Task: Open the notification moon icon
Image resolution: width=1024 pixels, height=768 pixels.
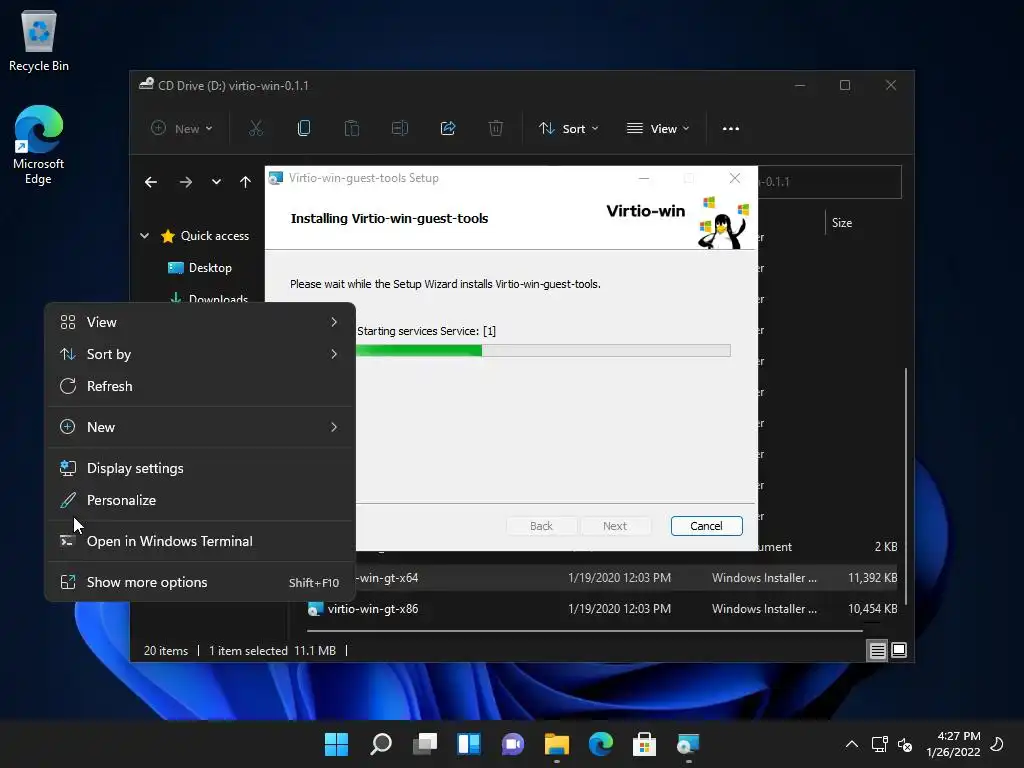Action: point(997,744)
